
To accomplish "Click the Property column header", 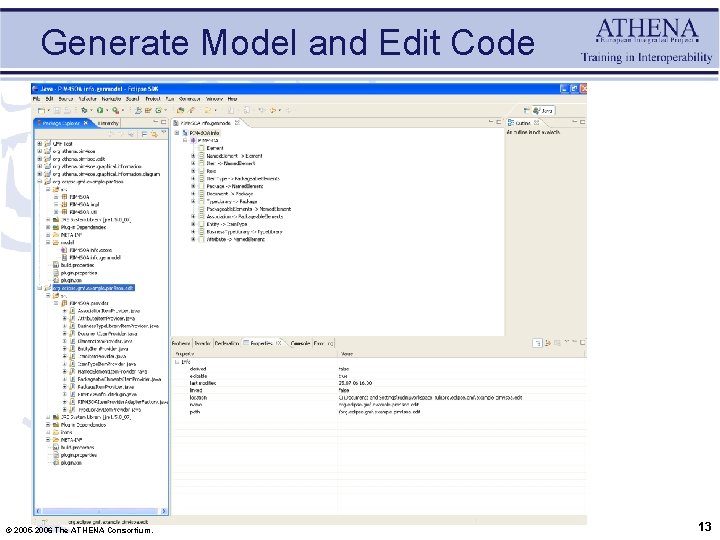I will pyautogui.click(x=255, y=354).
